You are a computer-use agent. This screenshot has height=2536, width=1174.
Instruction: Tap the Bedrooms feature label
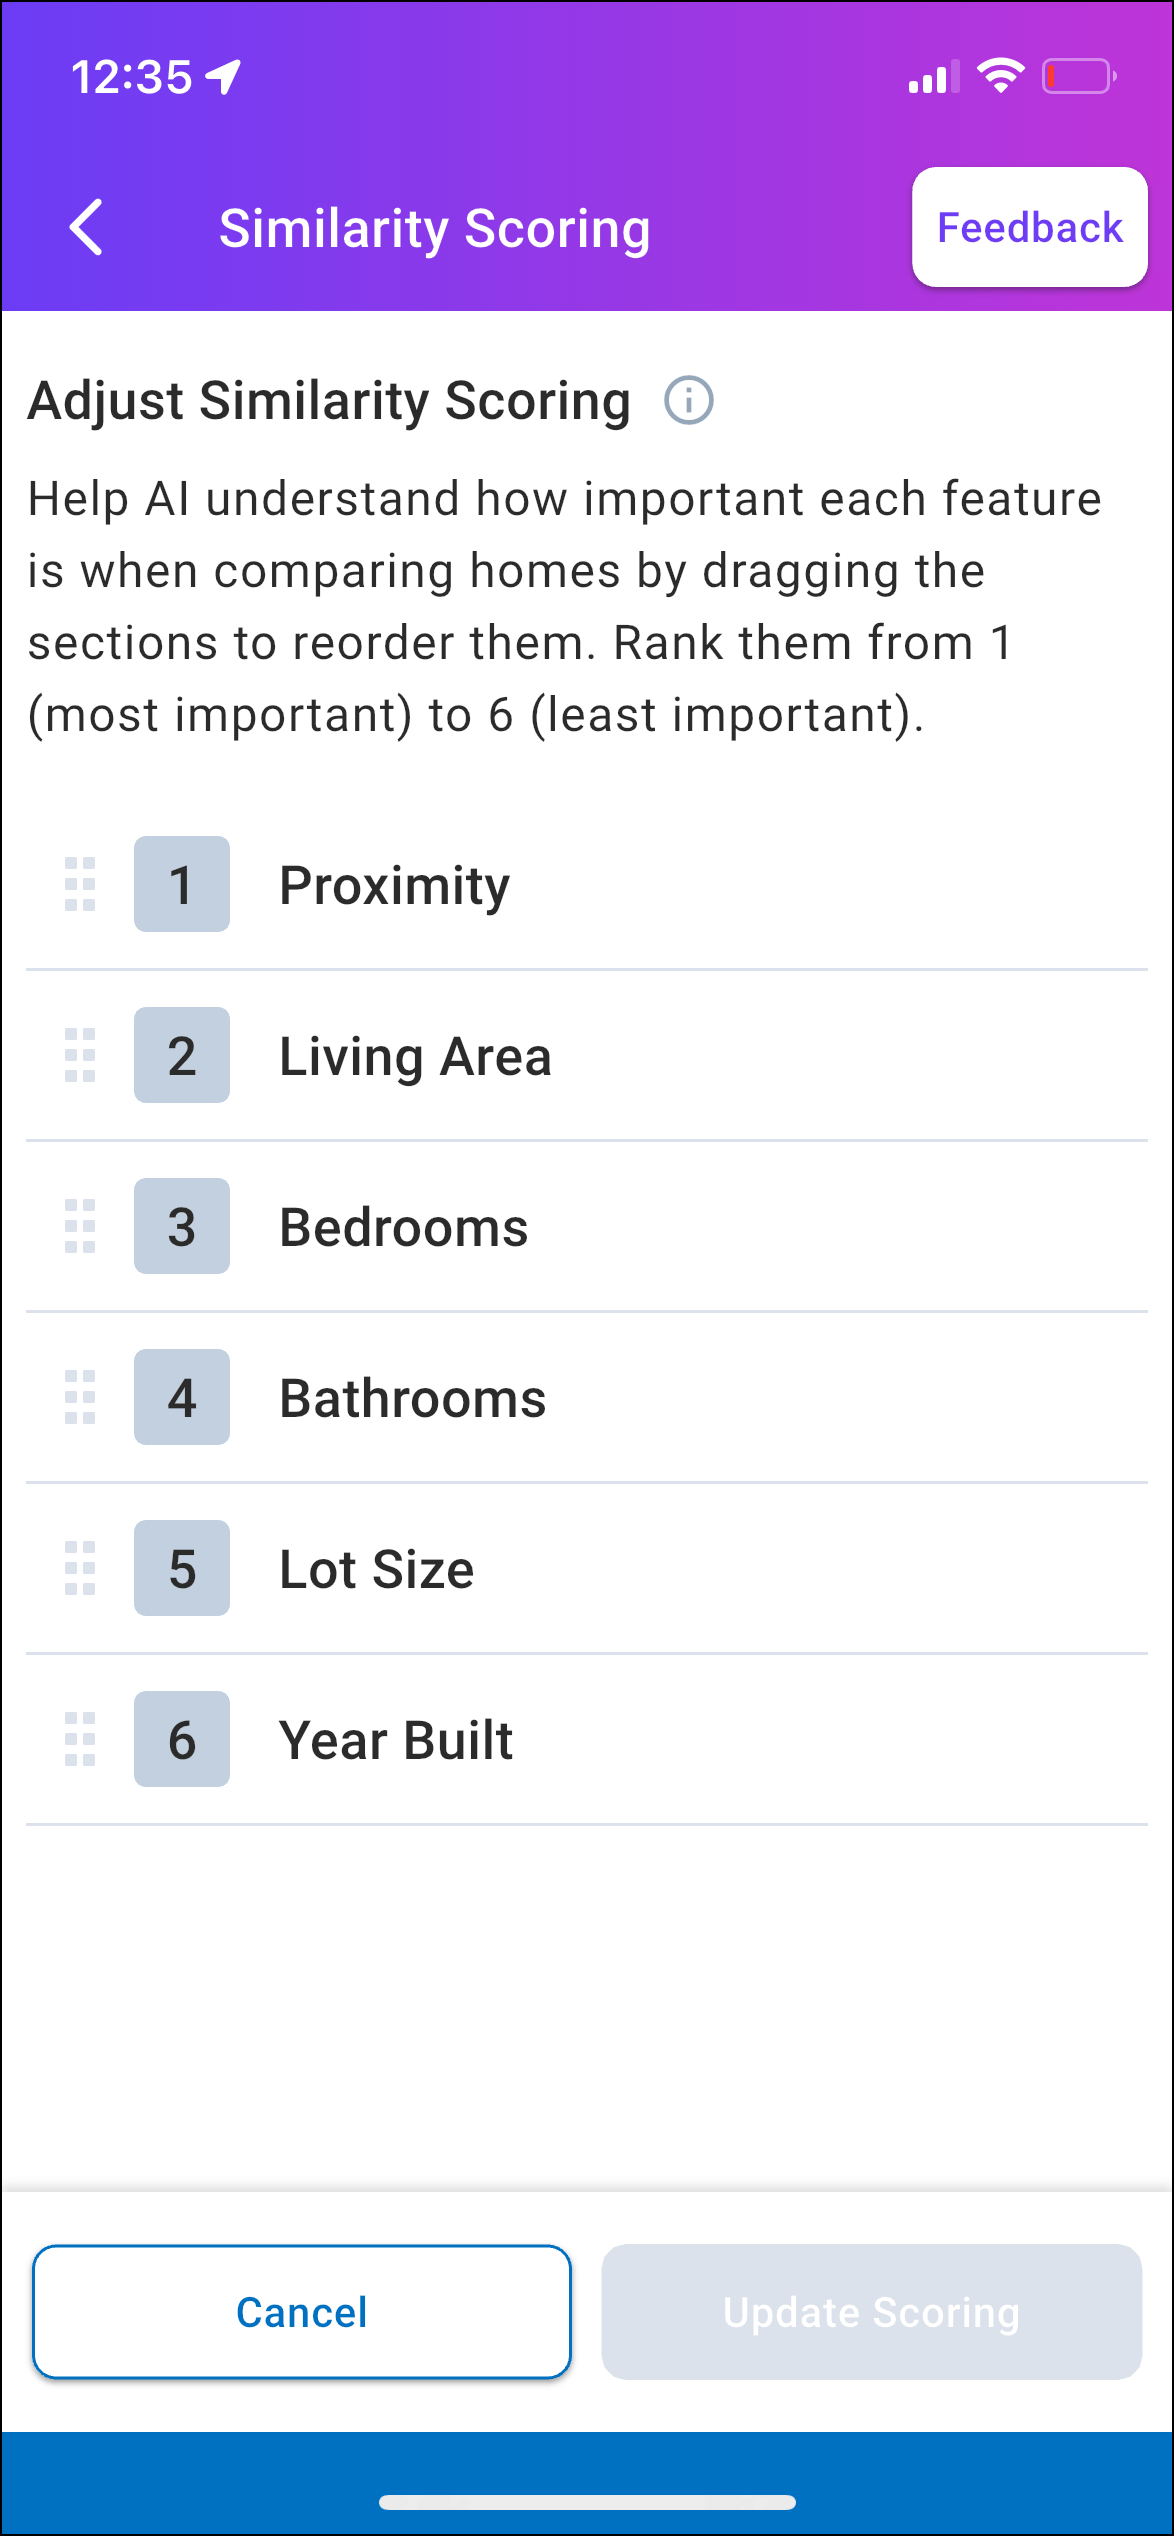403,1228
